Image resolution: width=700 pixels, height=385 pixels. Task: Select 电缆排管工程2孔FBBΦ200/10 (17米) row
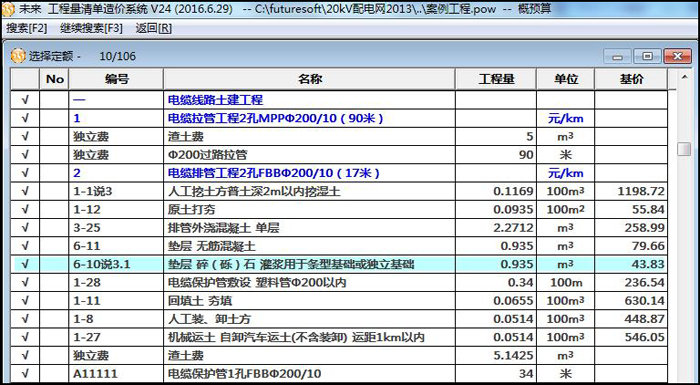[339, 173]
